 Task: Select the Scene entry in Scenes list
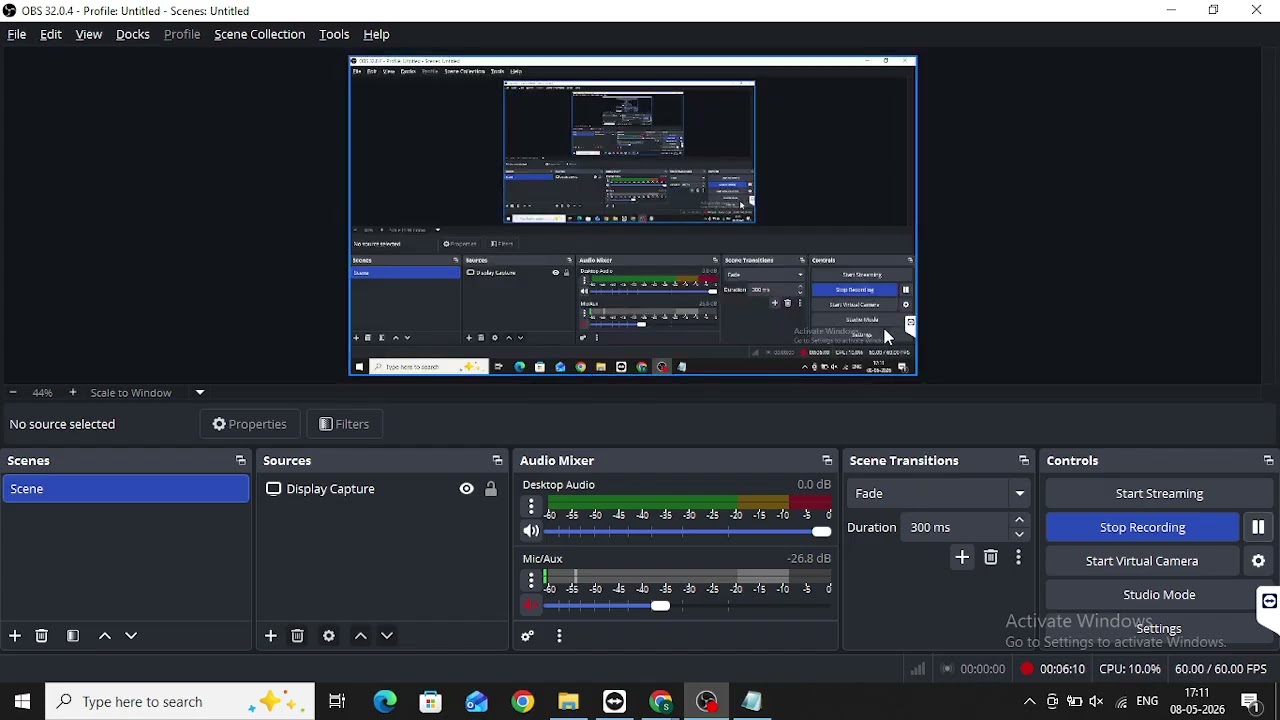(125, 489)
